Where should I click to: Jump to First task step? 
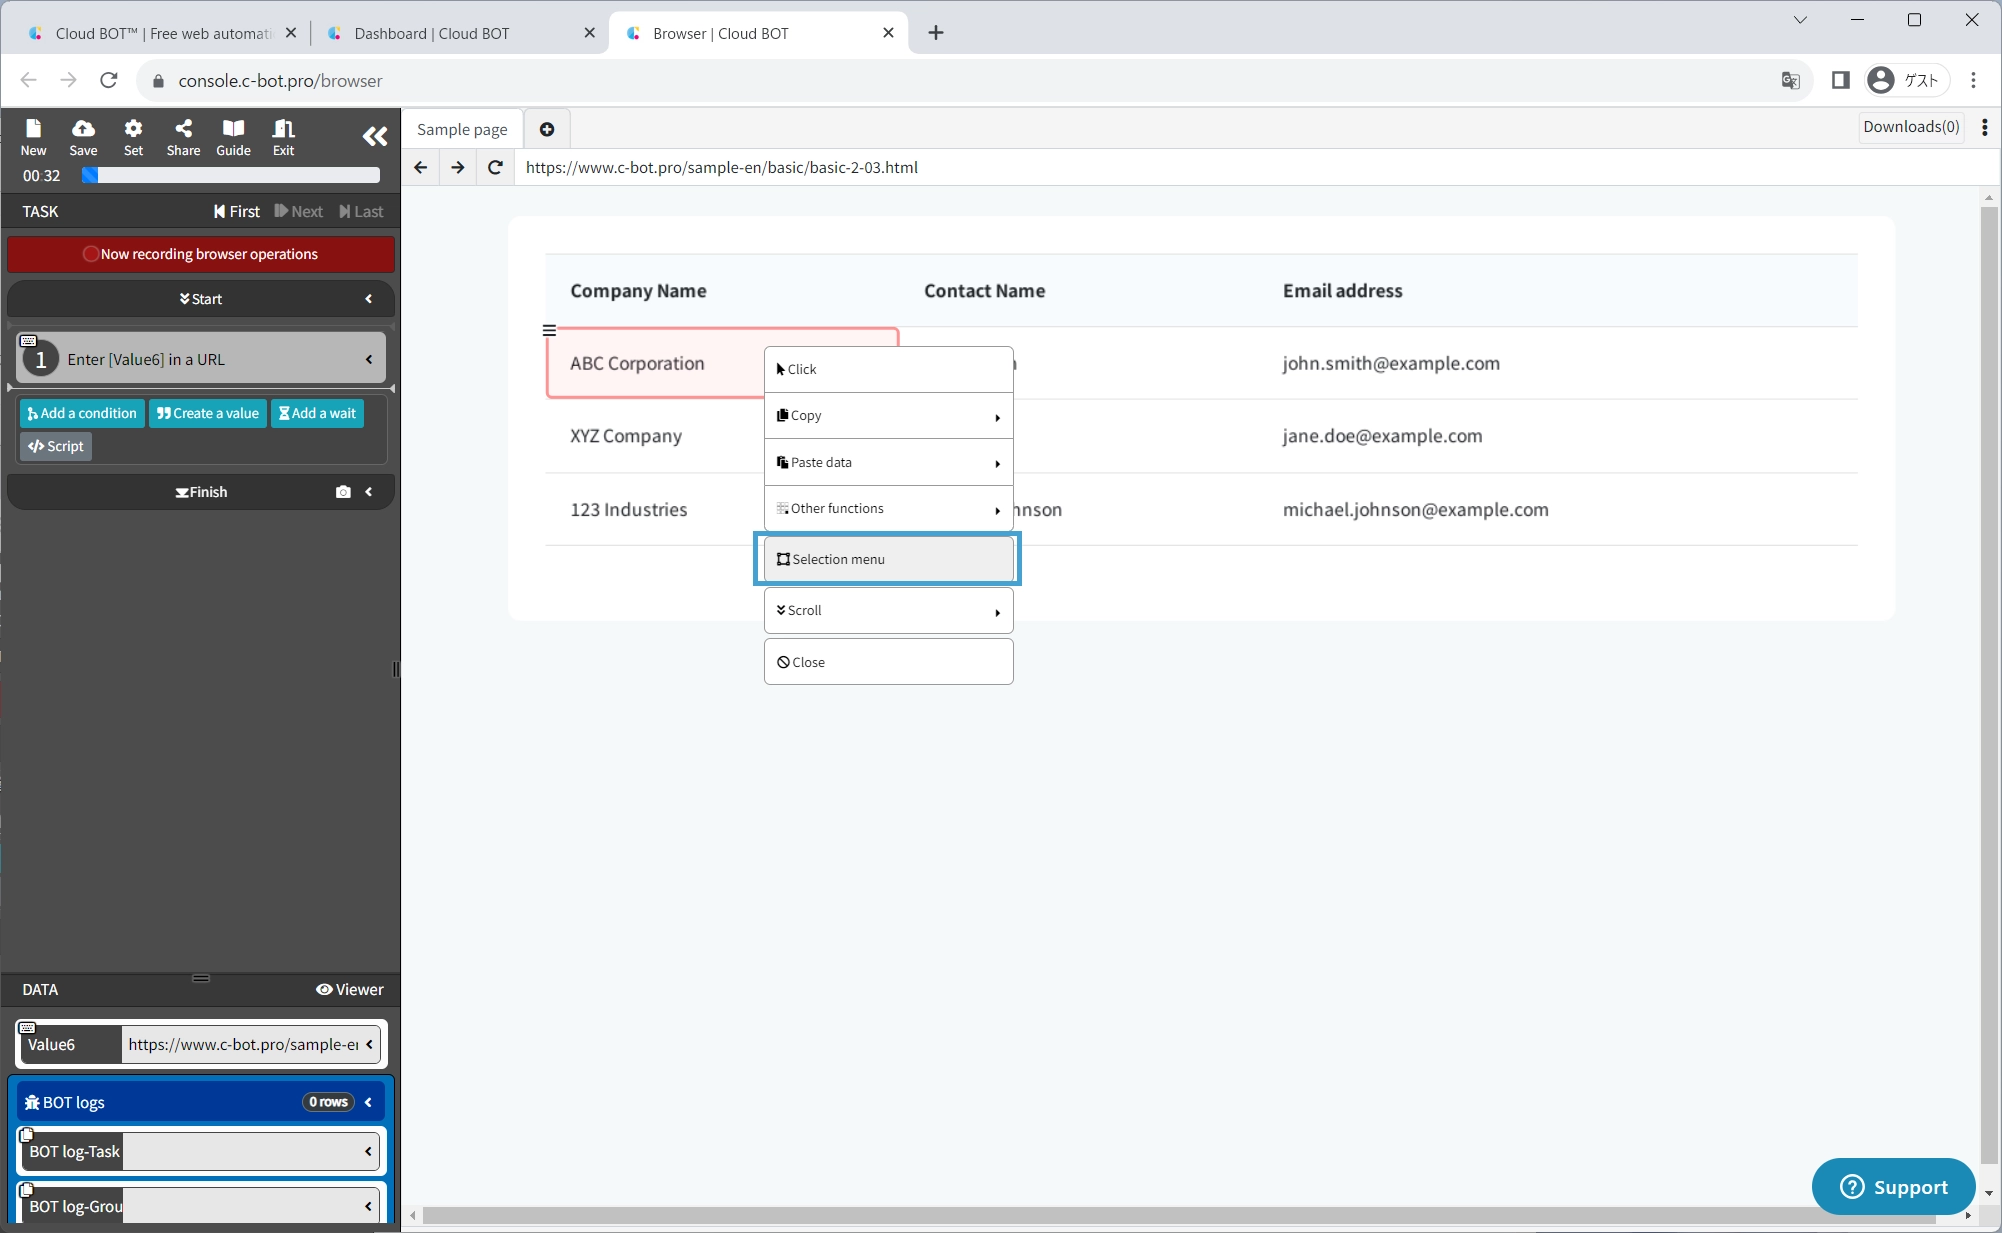[237, 211]
